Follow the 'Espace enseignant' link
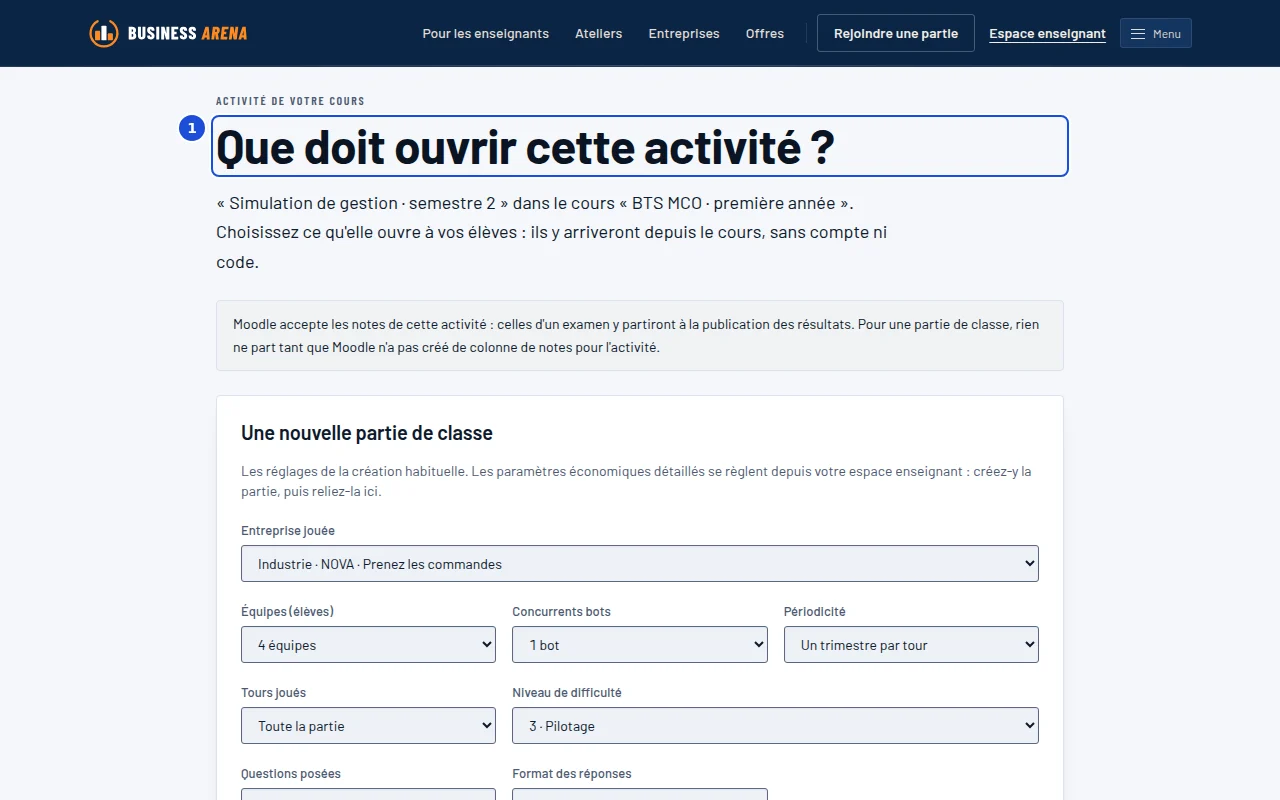The width and height of the screenshot is (1280, 800). point(1047,33)
